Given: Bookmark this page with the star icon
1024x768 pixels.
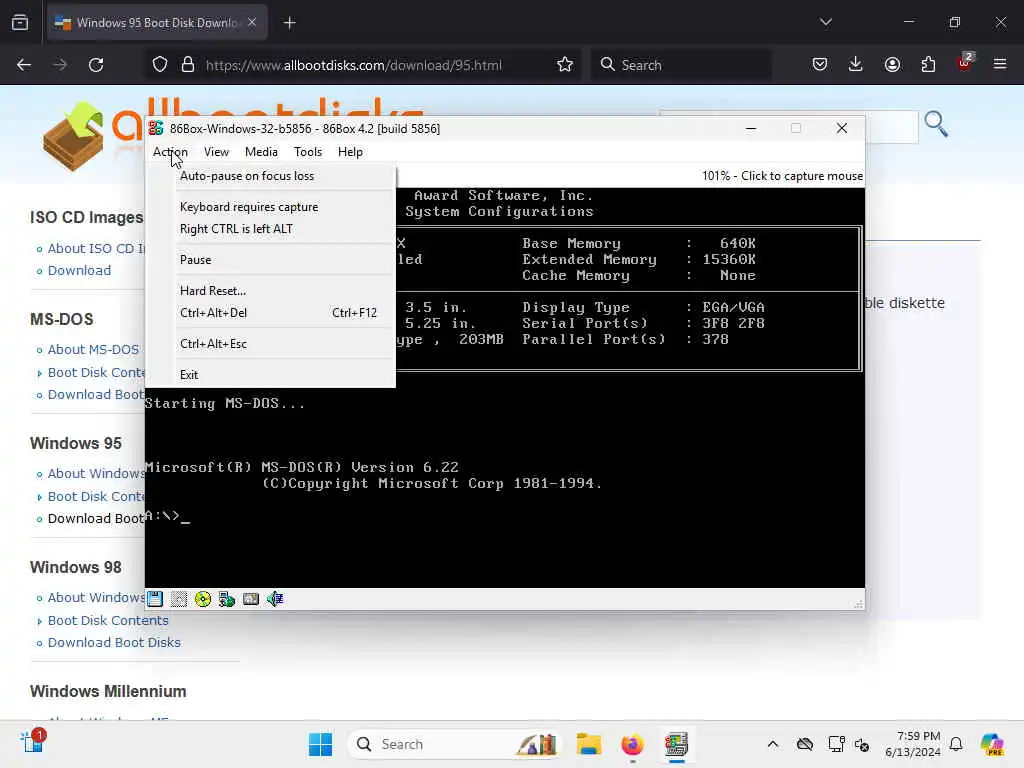Looking at the screenshot, I should 565,65.
